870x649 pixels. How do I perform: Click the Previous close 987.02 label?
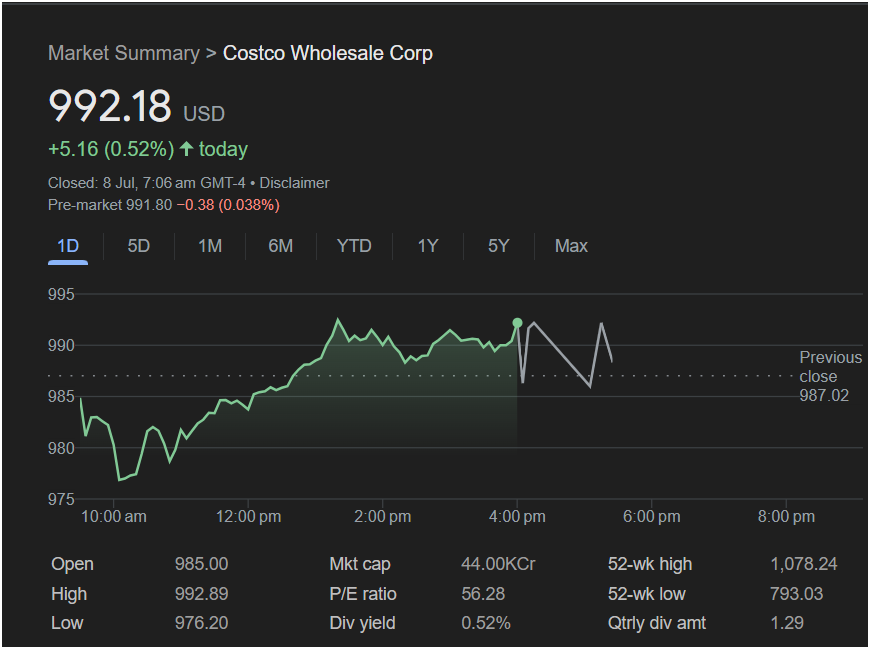pos(830,376)
